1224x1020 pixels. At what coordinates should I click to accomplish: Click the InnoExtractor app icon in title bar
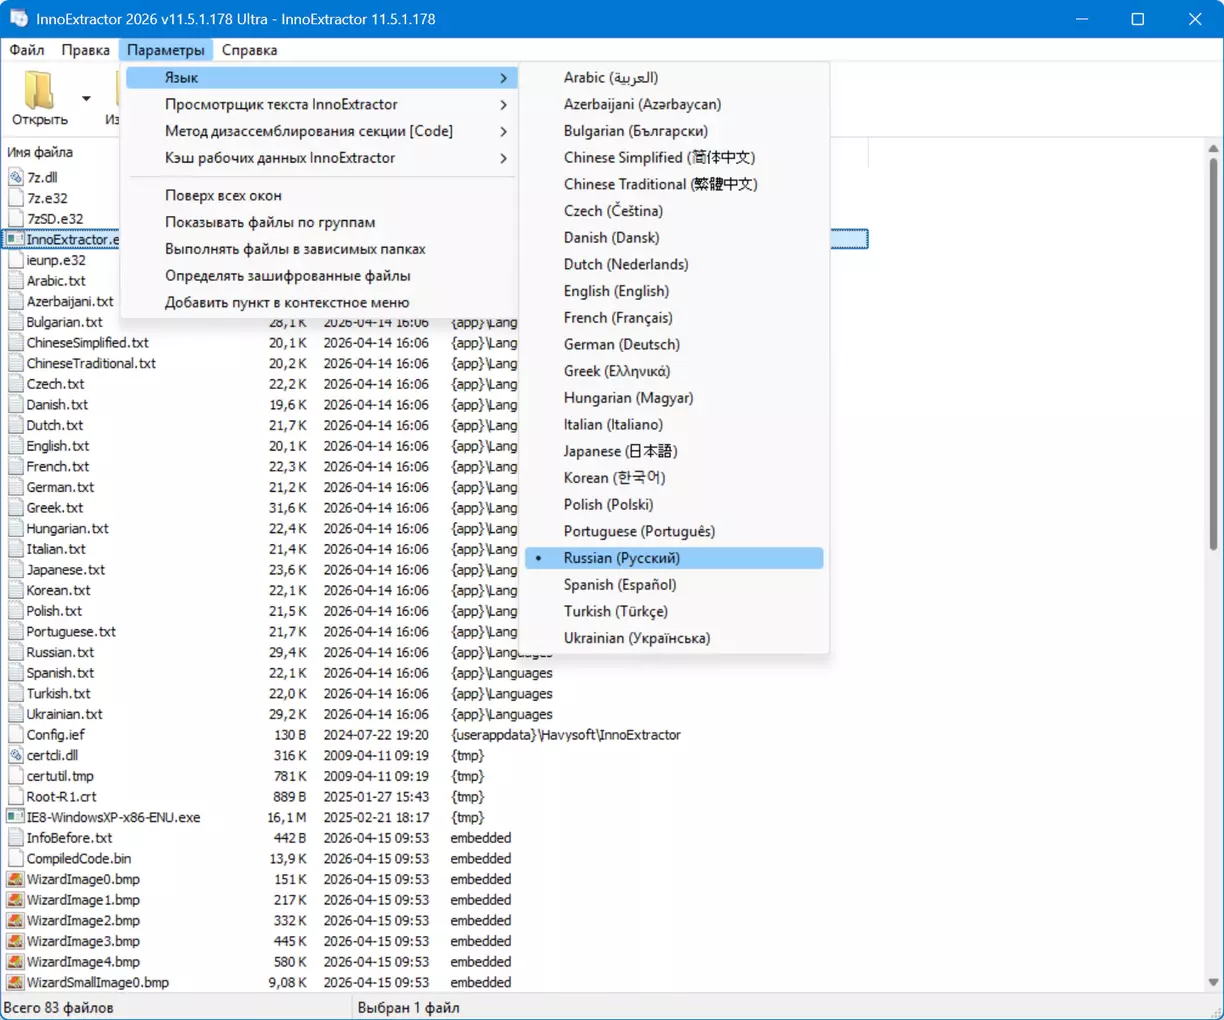click(x=19, y=19)
